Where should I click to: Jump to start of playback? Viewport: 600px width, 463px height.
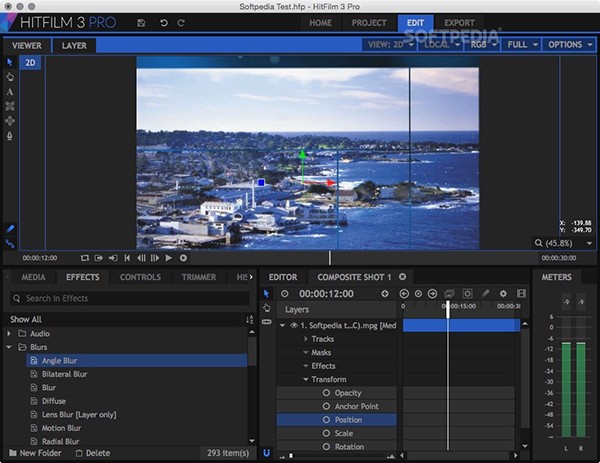[127, 258]
